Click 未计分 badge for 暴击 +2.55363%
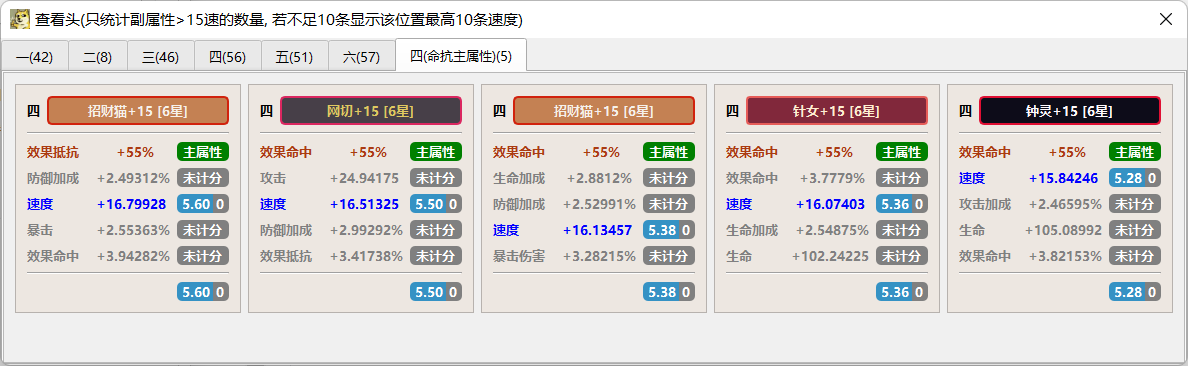Viewport: 1188px width, 366px height. 203,230
